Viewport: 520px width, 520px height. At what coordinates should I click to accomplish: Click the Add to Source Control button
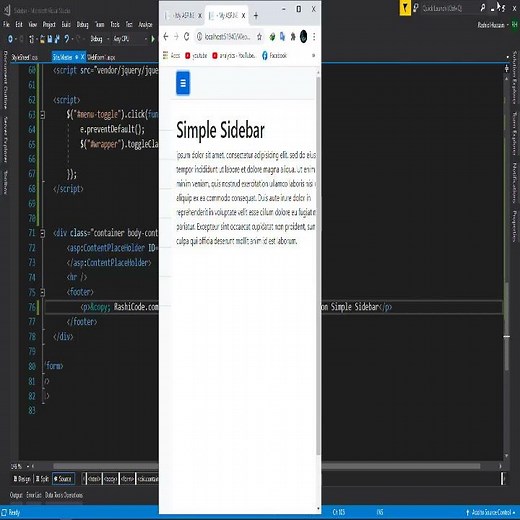click(491, 512)
